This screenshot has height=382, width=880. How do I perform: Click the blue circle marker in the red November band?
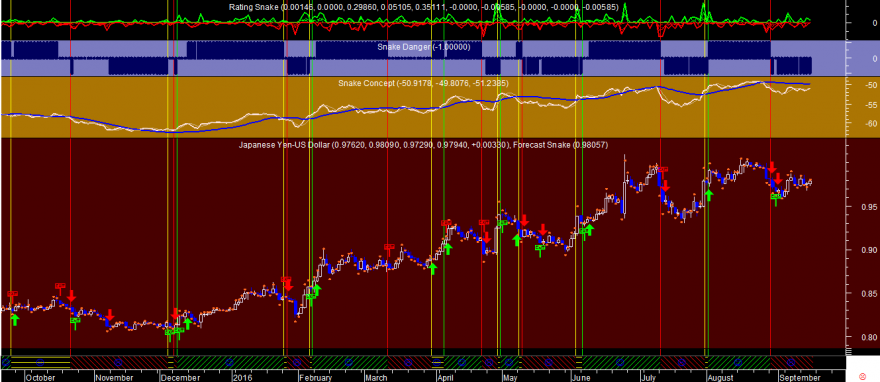118,362
